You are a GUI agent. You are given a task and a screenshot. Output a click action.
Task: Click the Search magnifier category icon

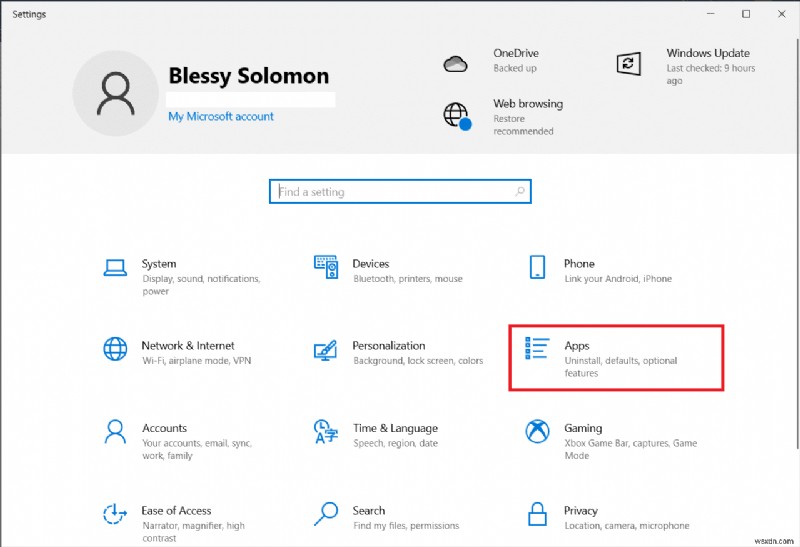point(326,513)
